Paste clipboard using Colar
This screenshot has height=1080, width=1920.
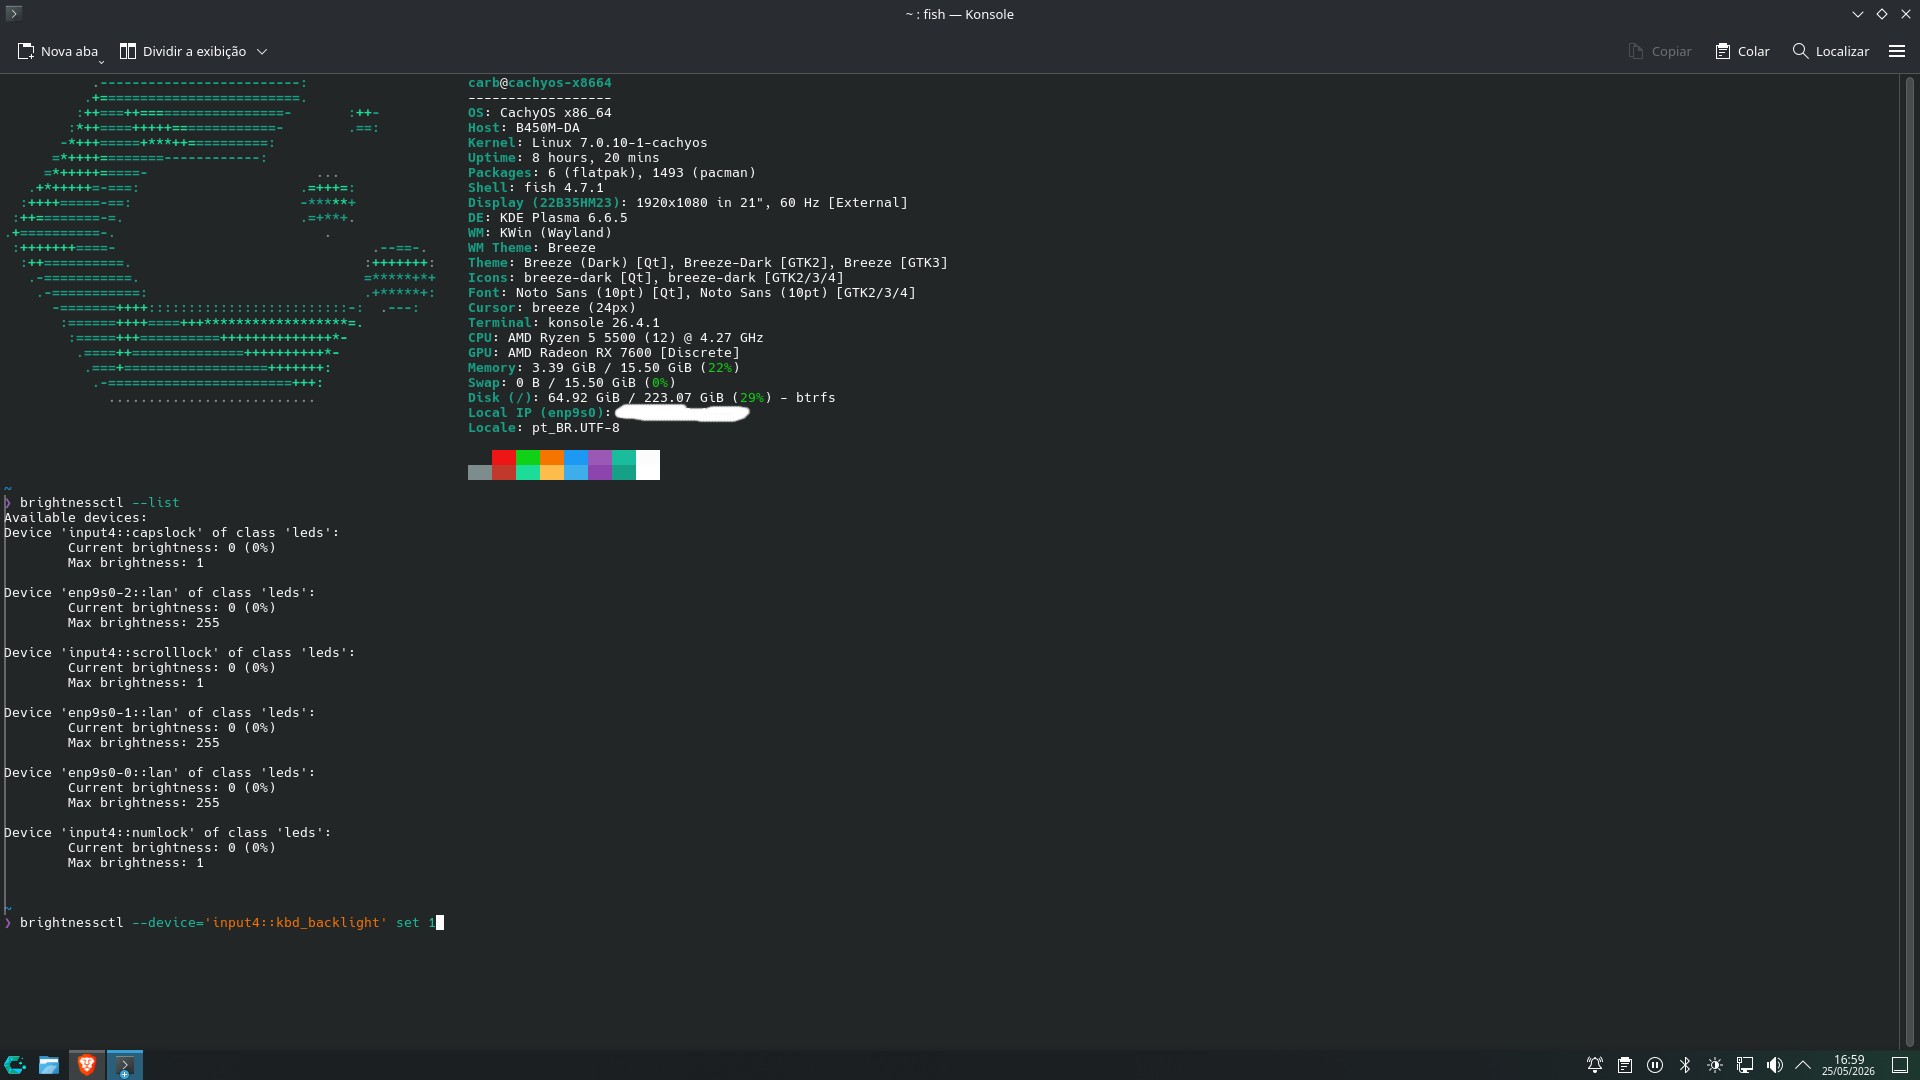click(1742, 51)
